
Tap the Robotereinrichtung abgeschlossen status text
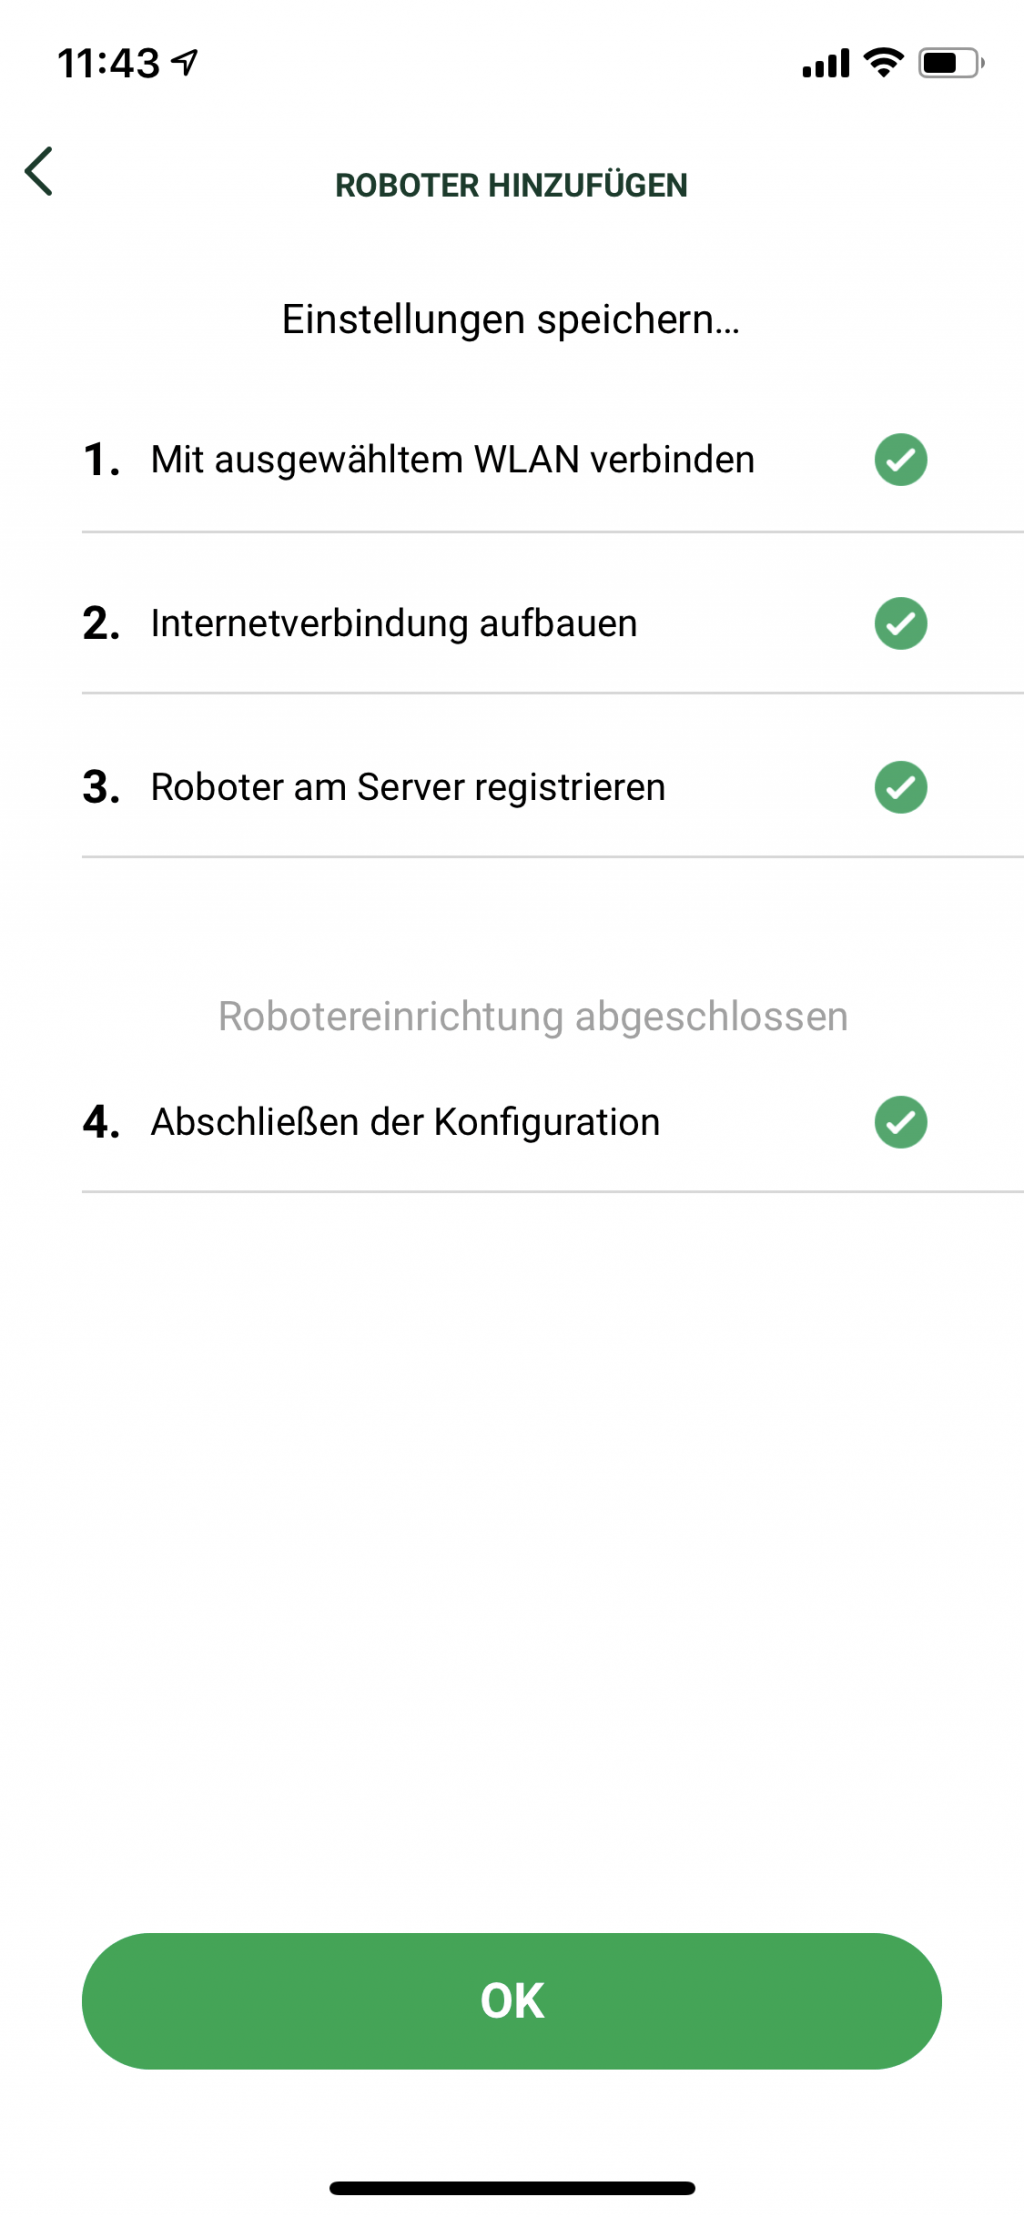coord(533,1016)
